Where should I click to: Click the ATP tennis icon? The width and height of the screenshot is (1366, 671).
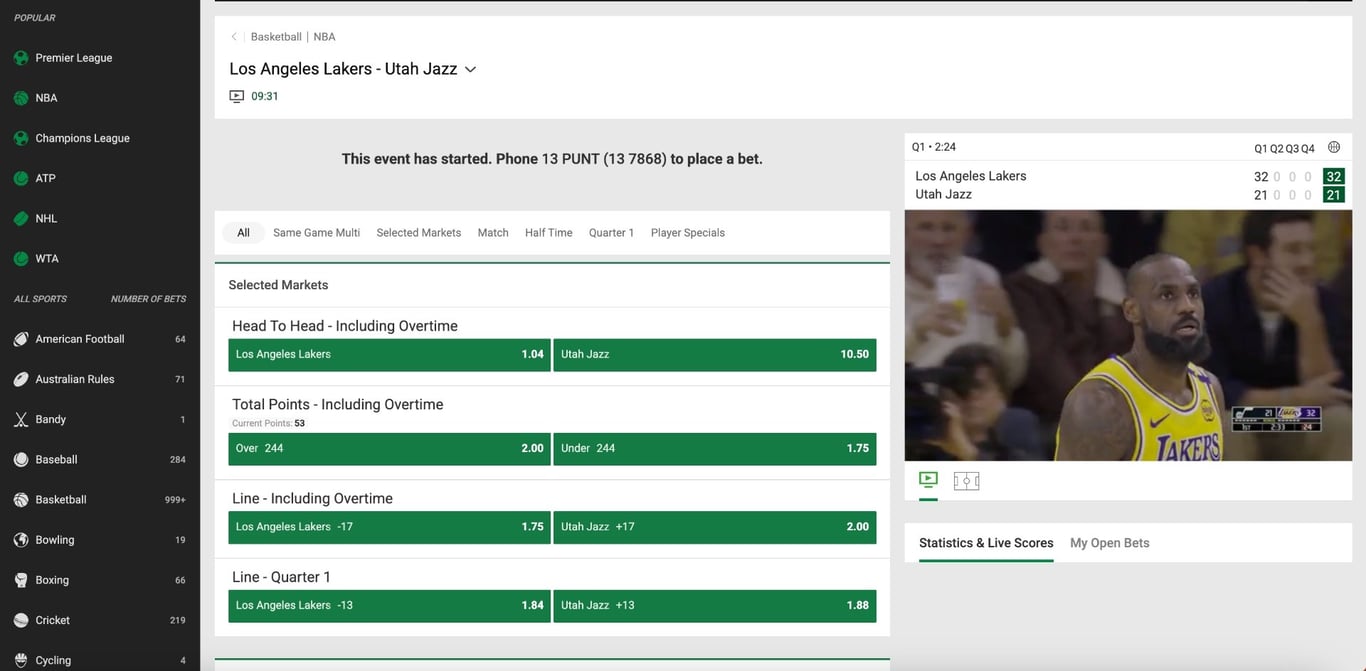(x=20, y=178)
